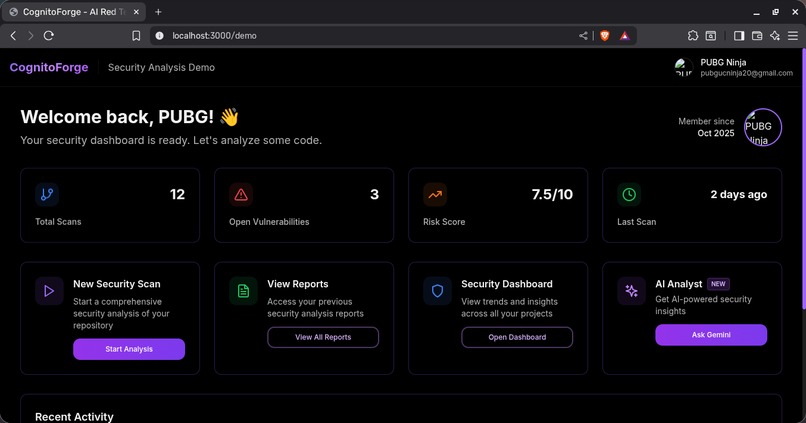Click the "Member since" label
The height and width of the screenshot is (423, 806).
(706, 121)
